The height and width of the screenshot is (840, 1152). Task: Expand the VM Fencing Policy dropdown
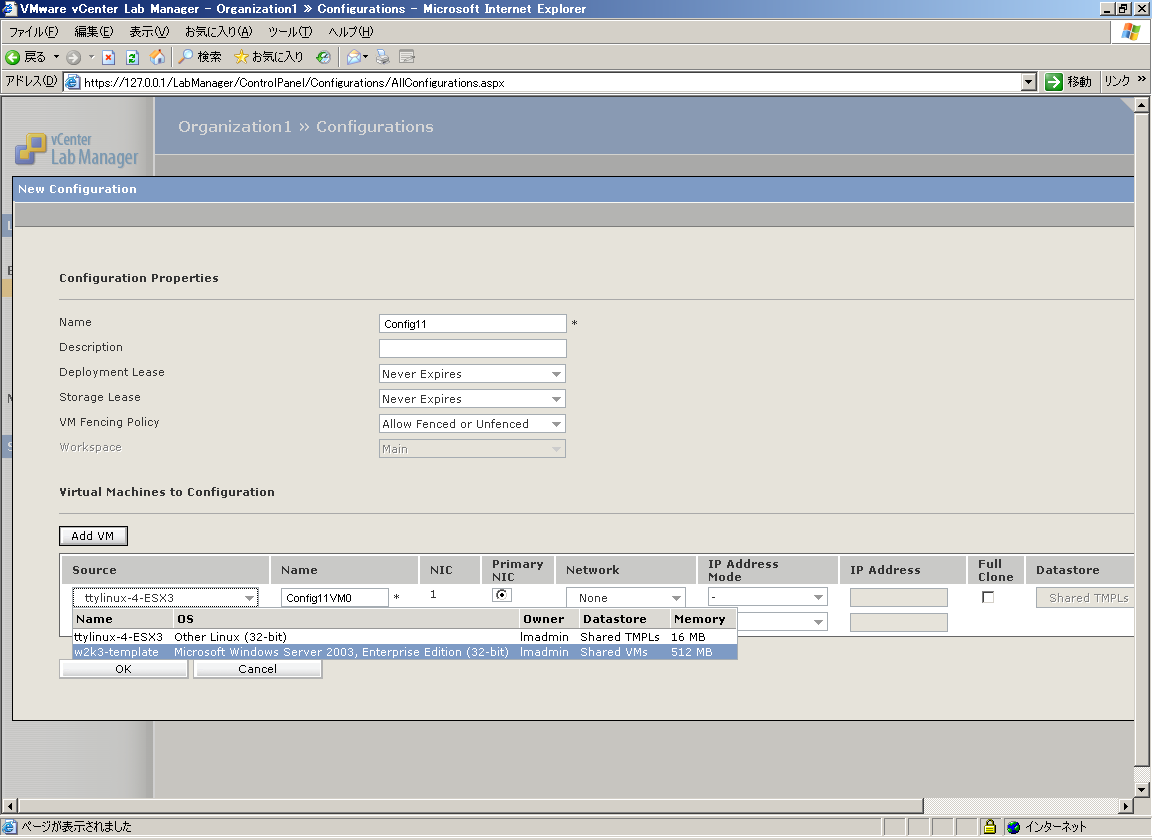472,424
